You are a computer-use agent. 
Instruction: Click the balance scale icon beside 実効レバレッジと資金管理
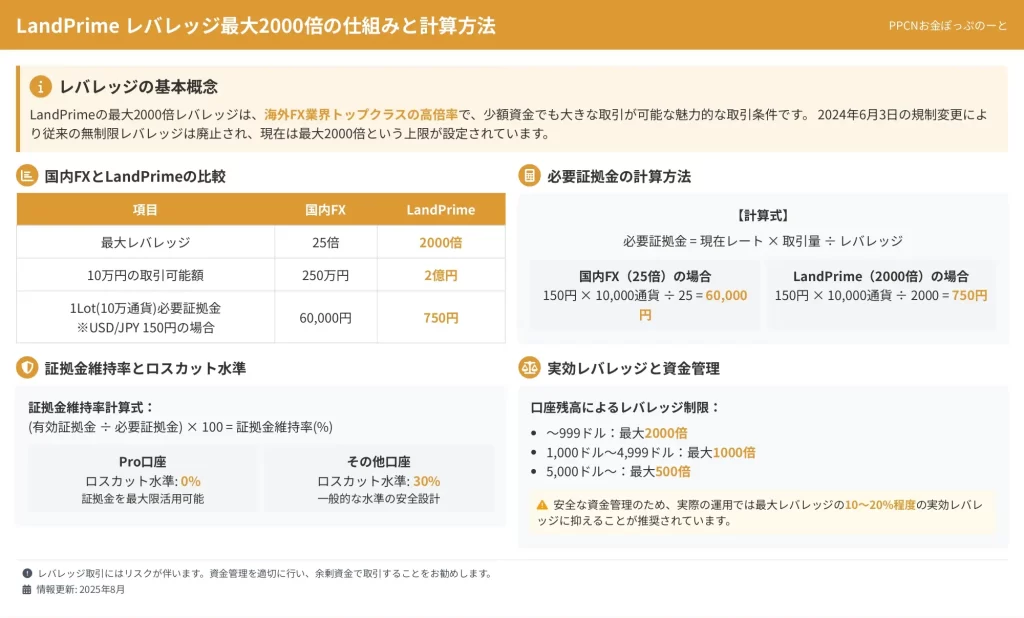click(529, 368)
